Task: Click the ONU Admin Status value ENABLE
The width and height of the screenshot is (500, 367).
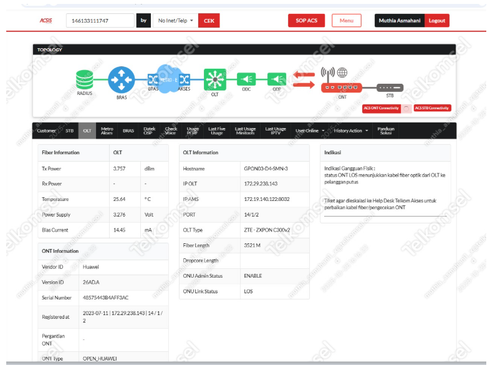Action: coord(253,276)
